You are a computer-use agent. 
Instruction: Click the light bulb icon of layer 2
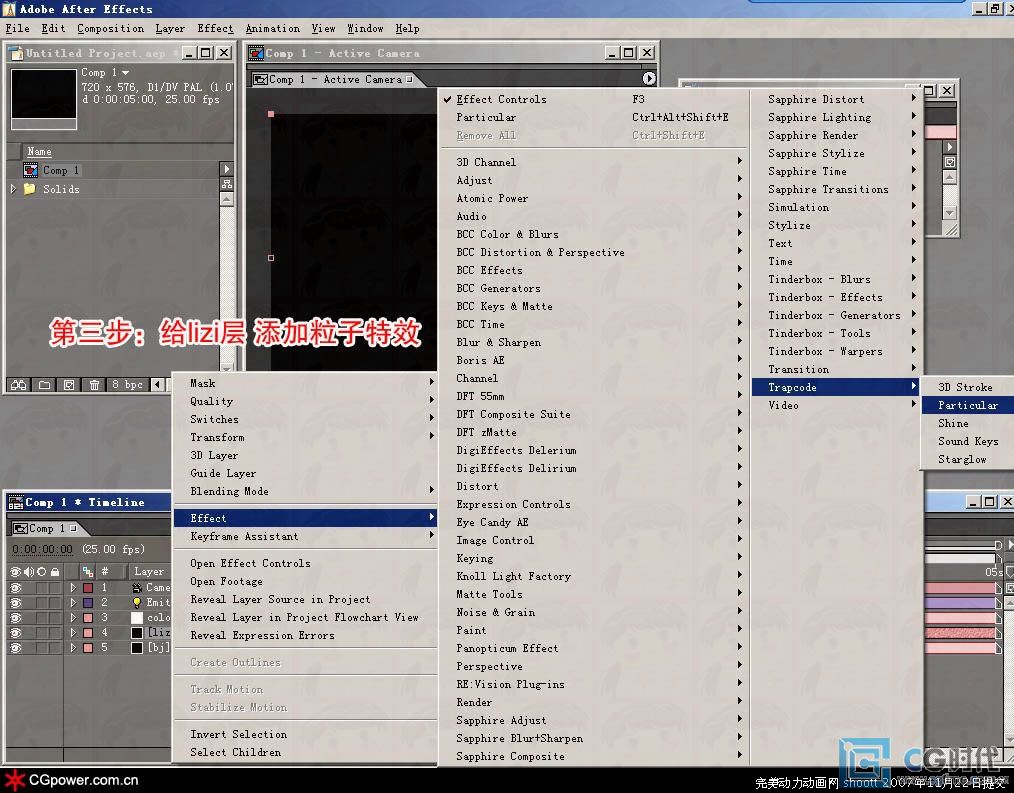coord(137,602)
